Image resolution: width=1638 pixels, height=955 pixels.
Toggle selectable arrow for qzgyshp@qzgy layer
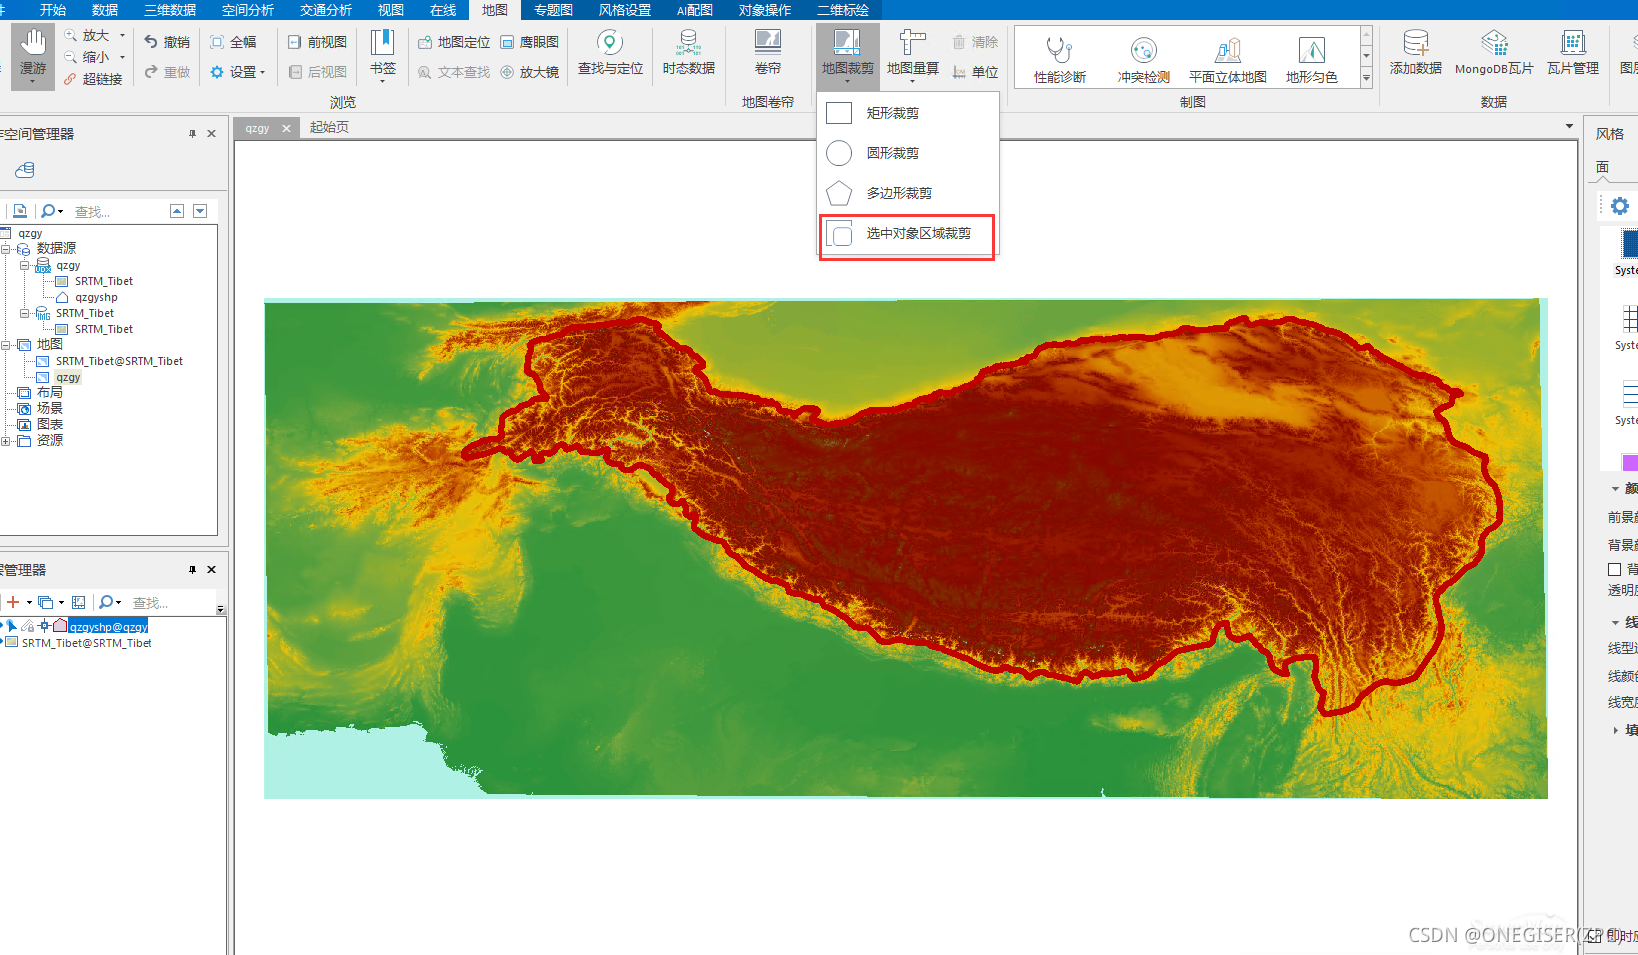(12, 626)
